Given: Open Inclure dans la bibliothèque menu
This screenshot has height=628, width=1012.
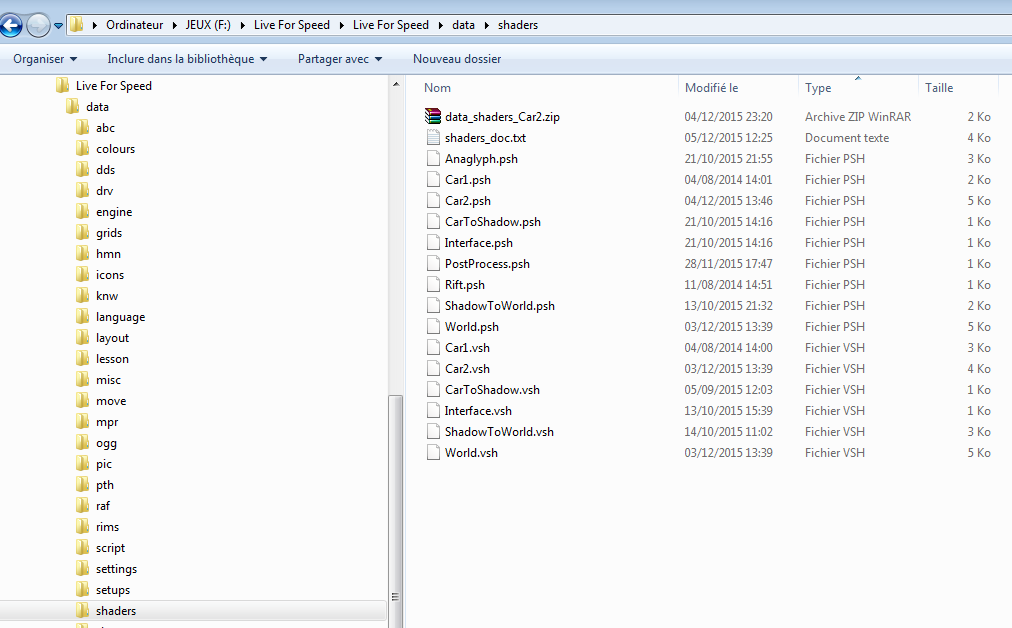Looking at the screenshot, I should (x=187, y=59).
